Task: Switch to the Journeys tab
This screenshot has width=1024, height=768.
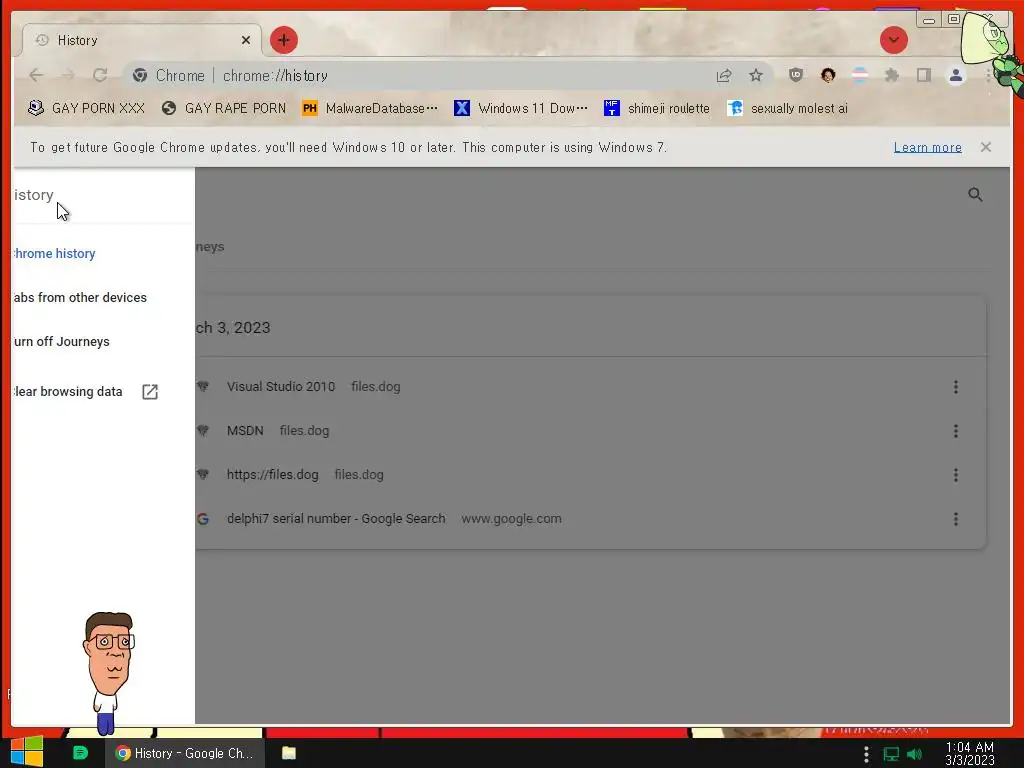Action: tap(210, 247)
